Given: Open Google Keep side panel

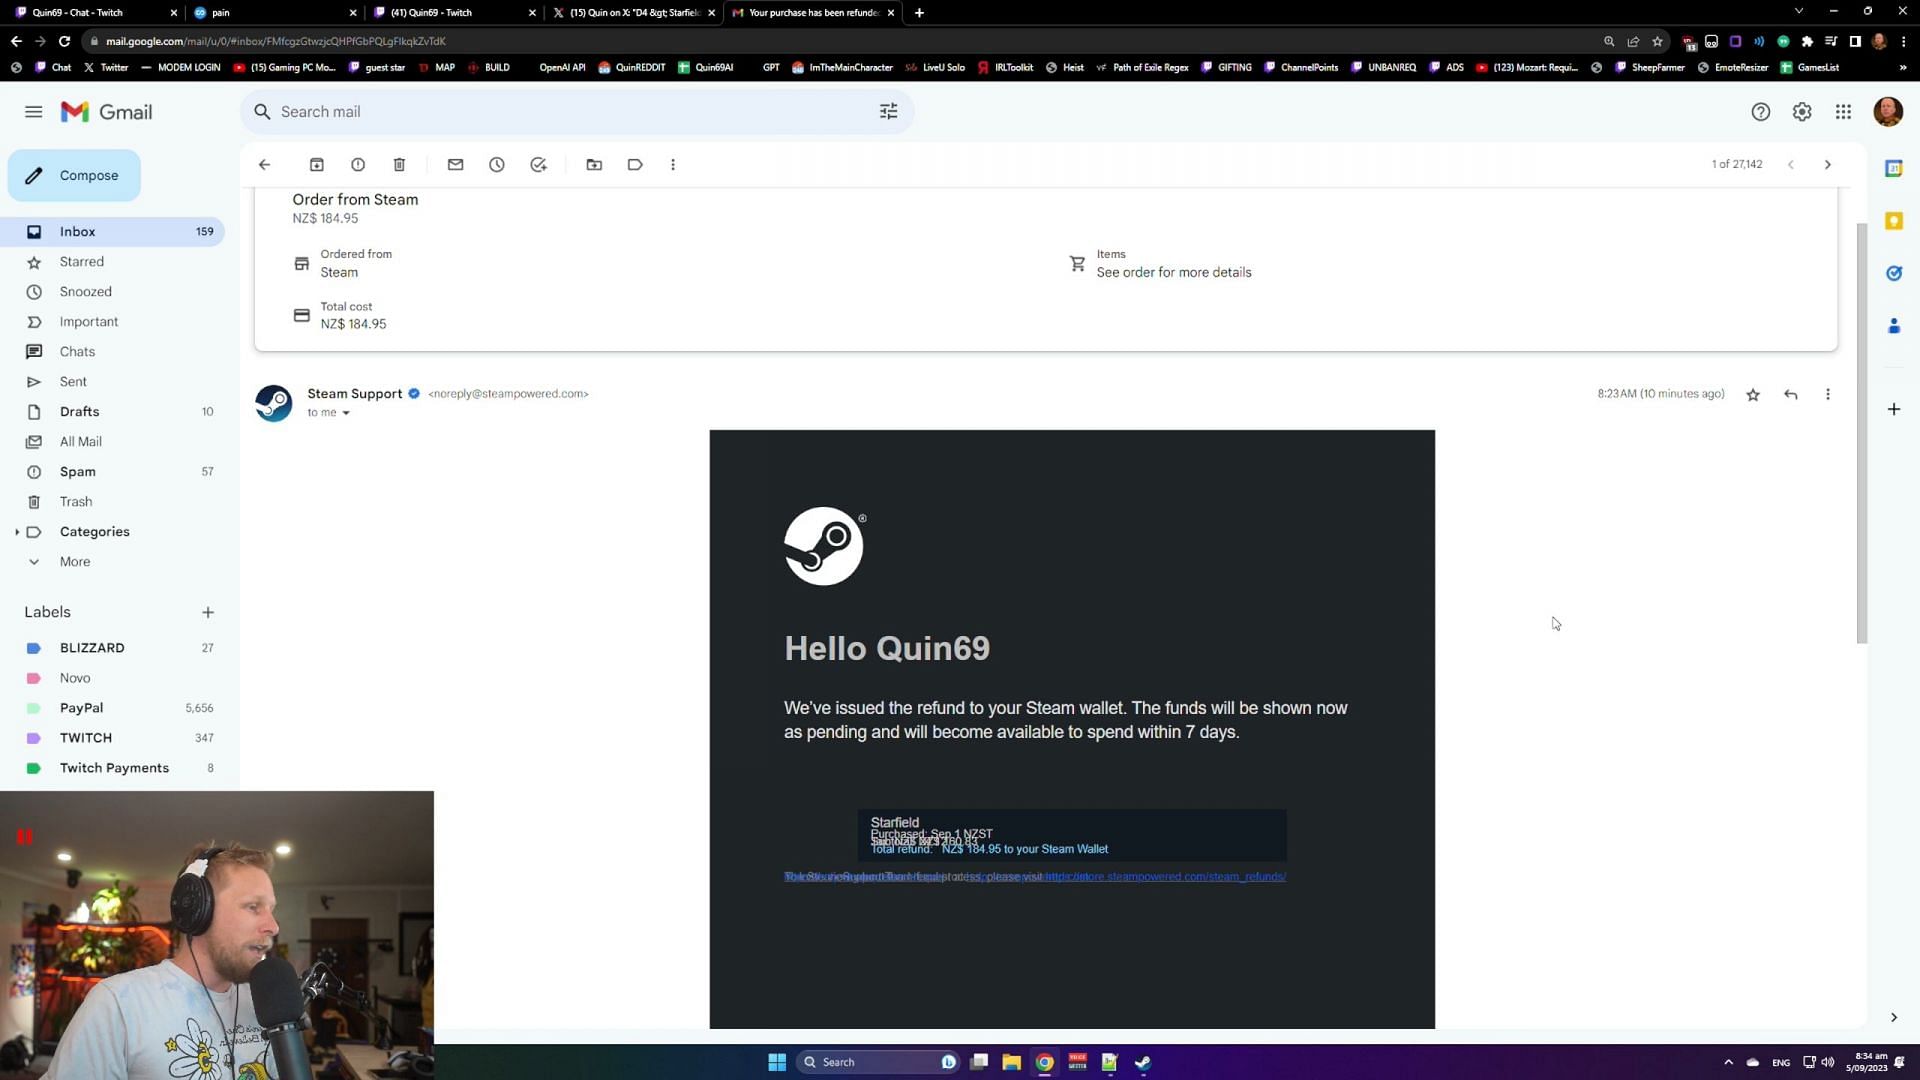Looking at the screenshot, I should 1893,221.
